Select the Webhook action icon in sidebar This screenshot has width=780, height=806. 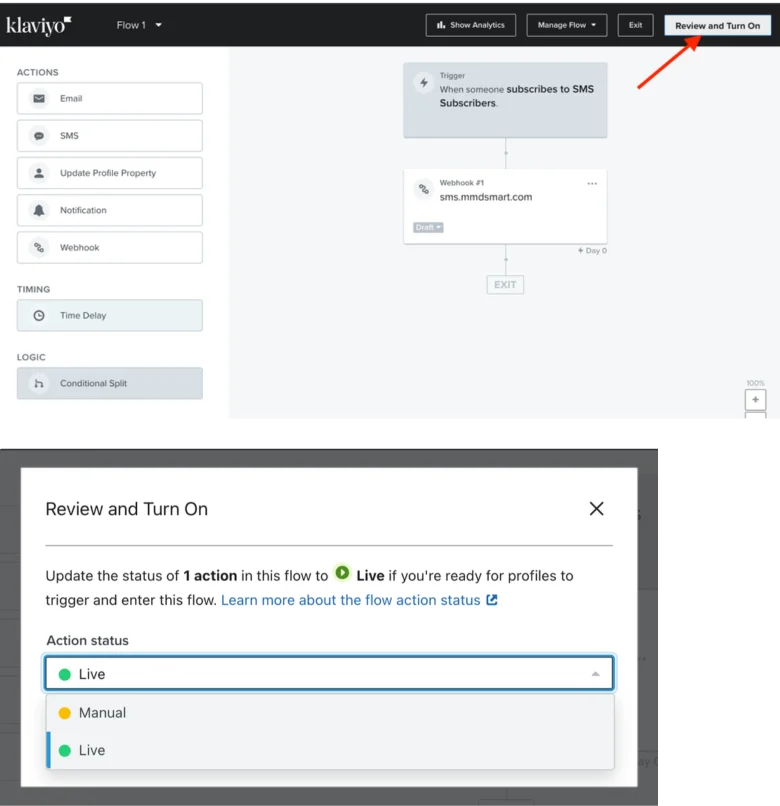(39, 247)
